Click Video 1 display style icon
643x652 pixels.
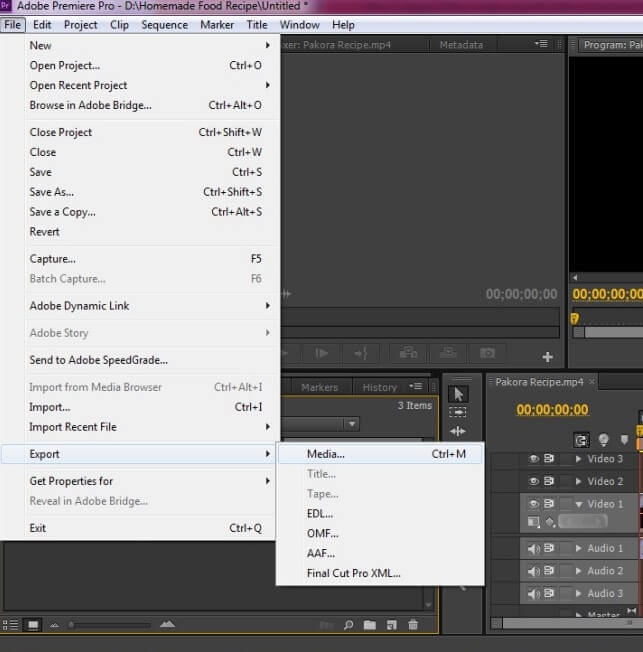533,521
